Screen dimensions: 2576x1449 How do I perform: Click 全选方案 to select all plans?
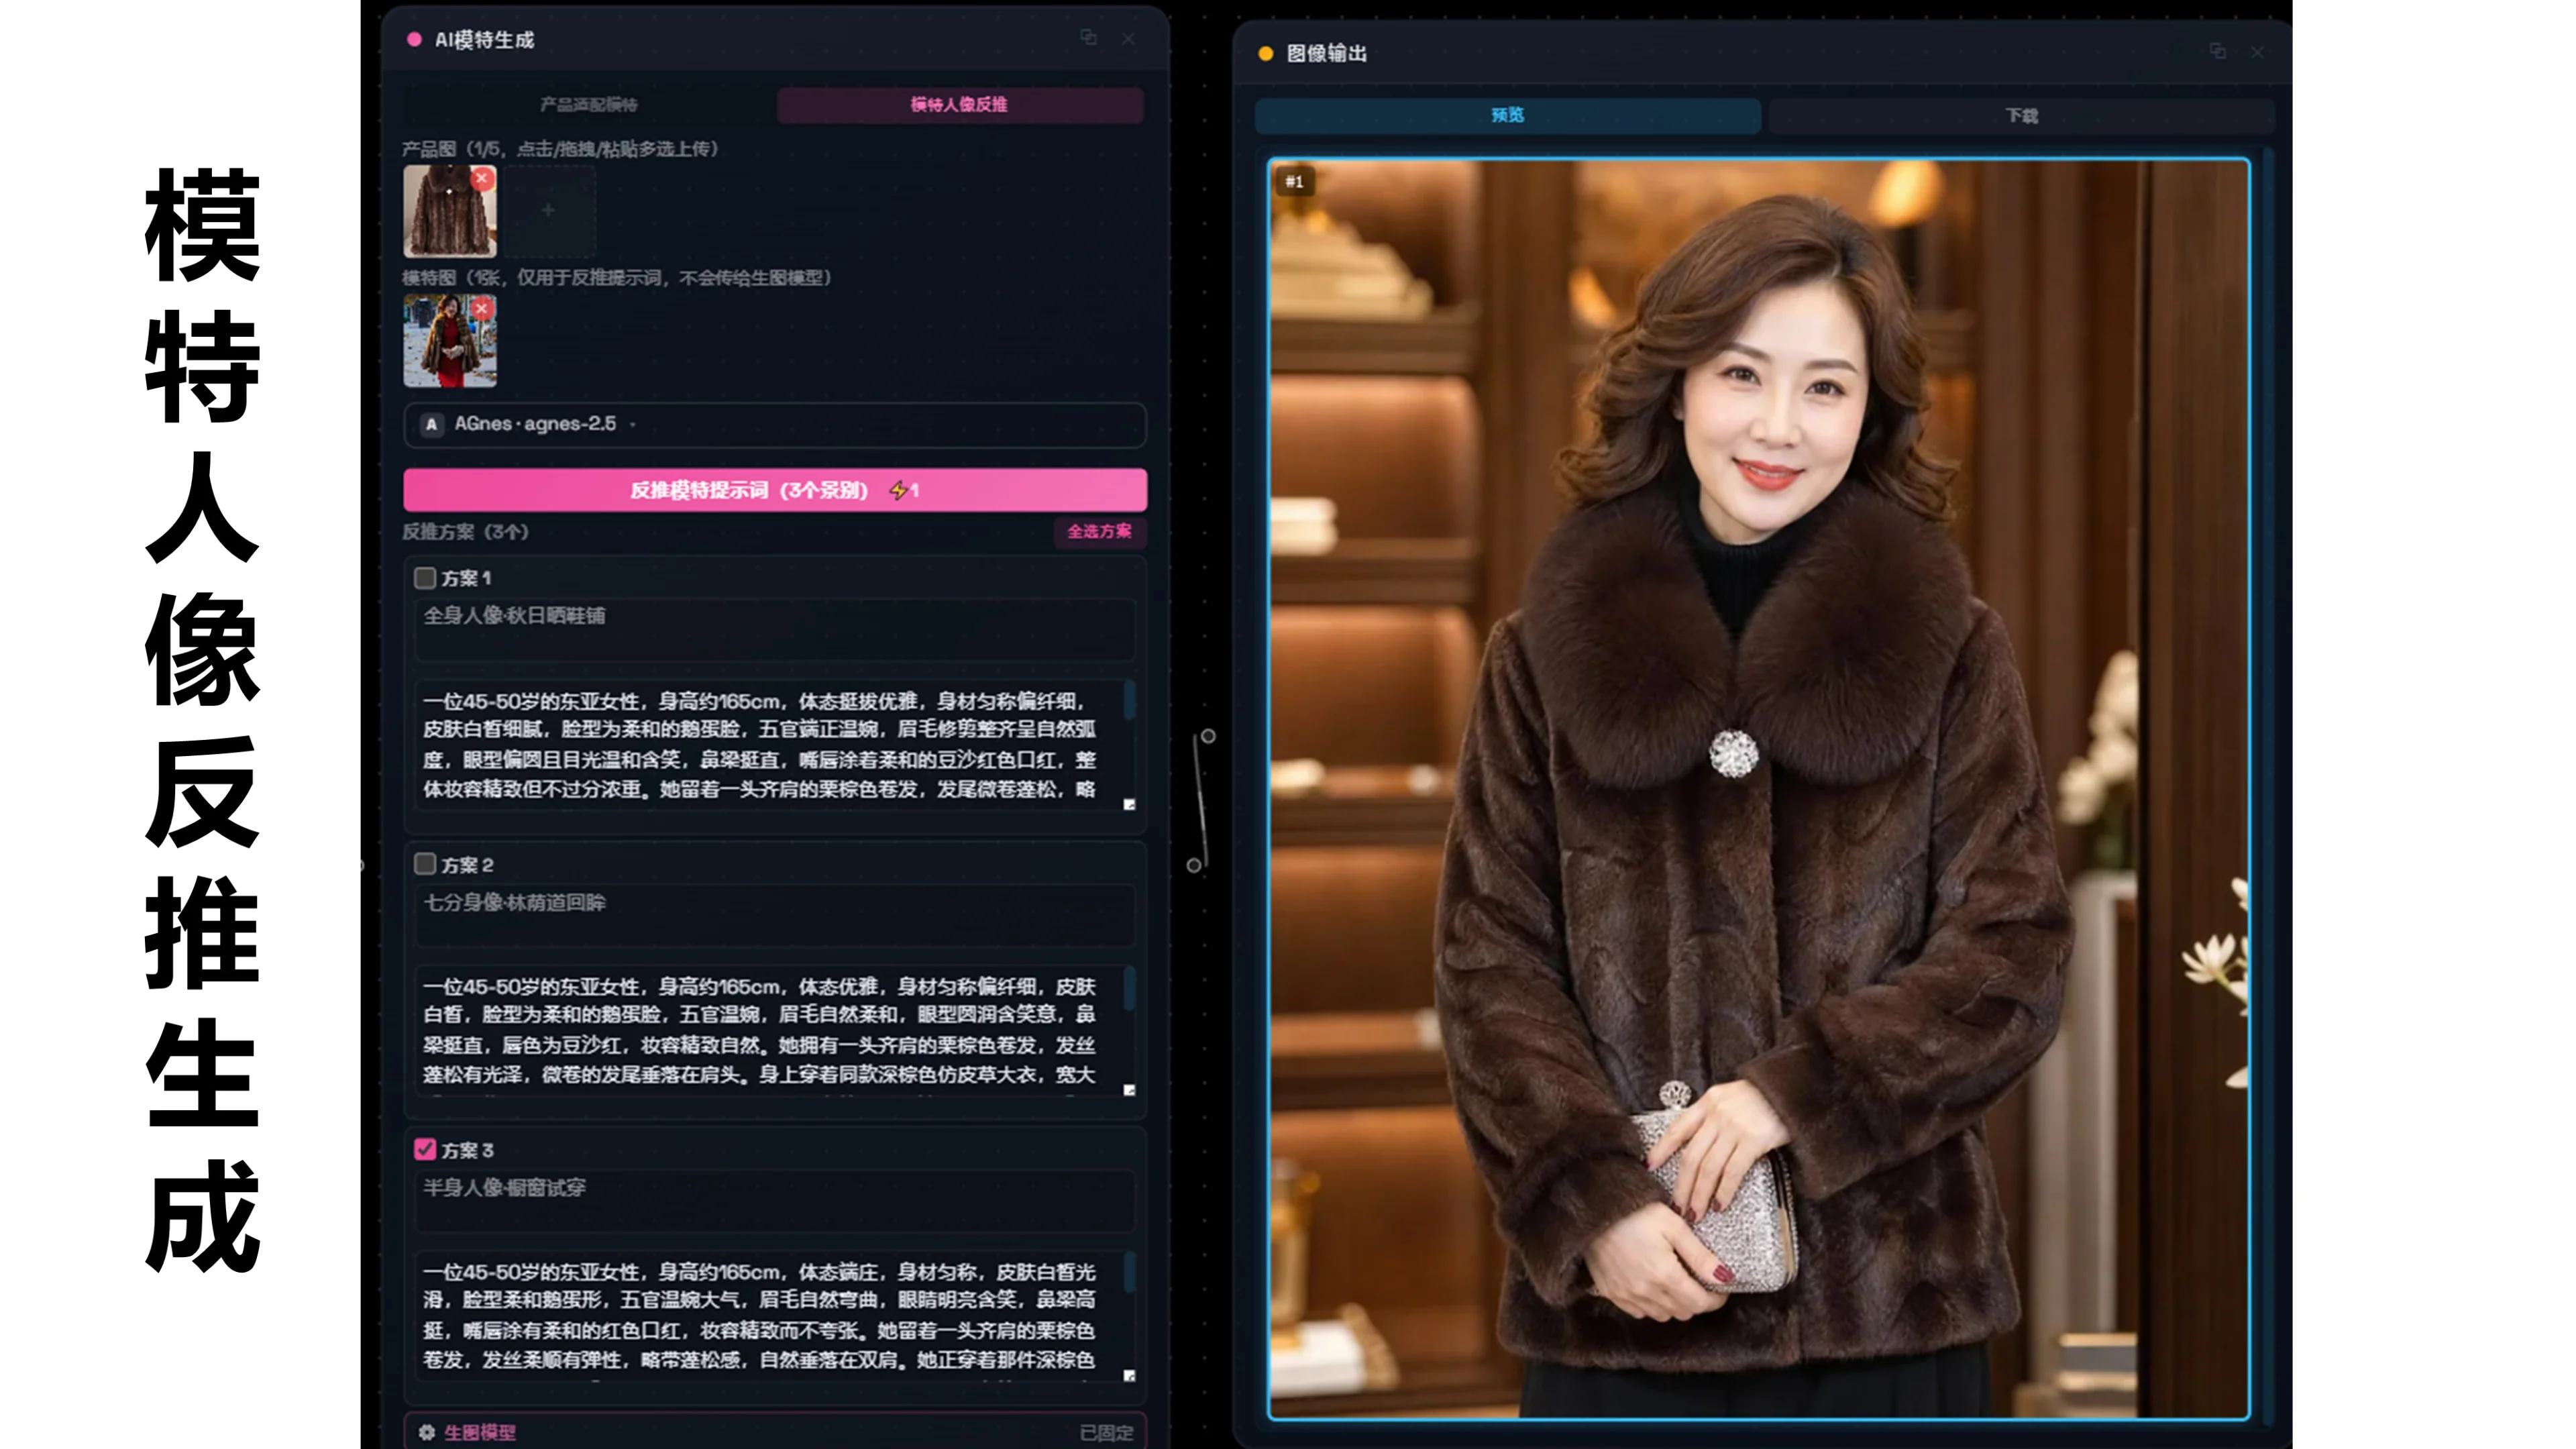(1100, 531)
